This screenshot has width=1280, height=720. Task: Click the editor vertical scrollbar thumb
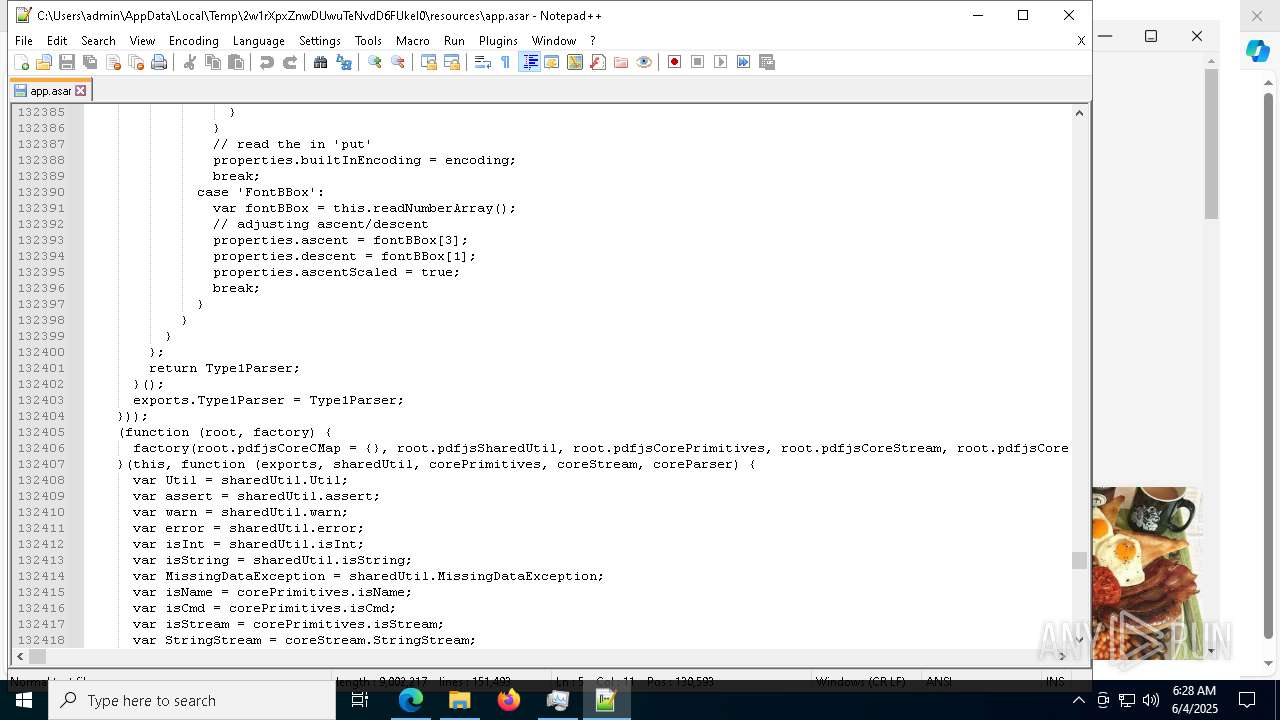pyautogui.click(x=1079, y=561)
